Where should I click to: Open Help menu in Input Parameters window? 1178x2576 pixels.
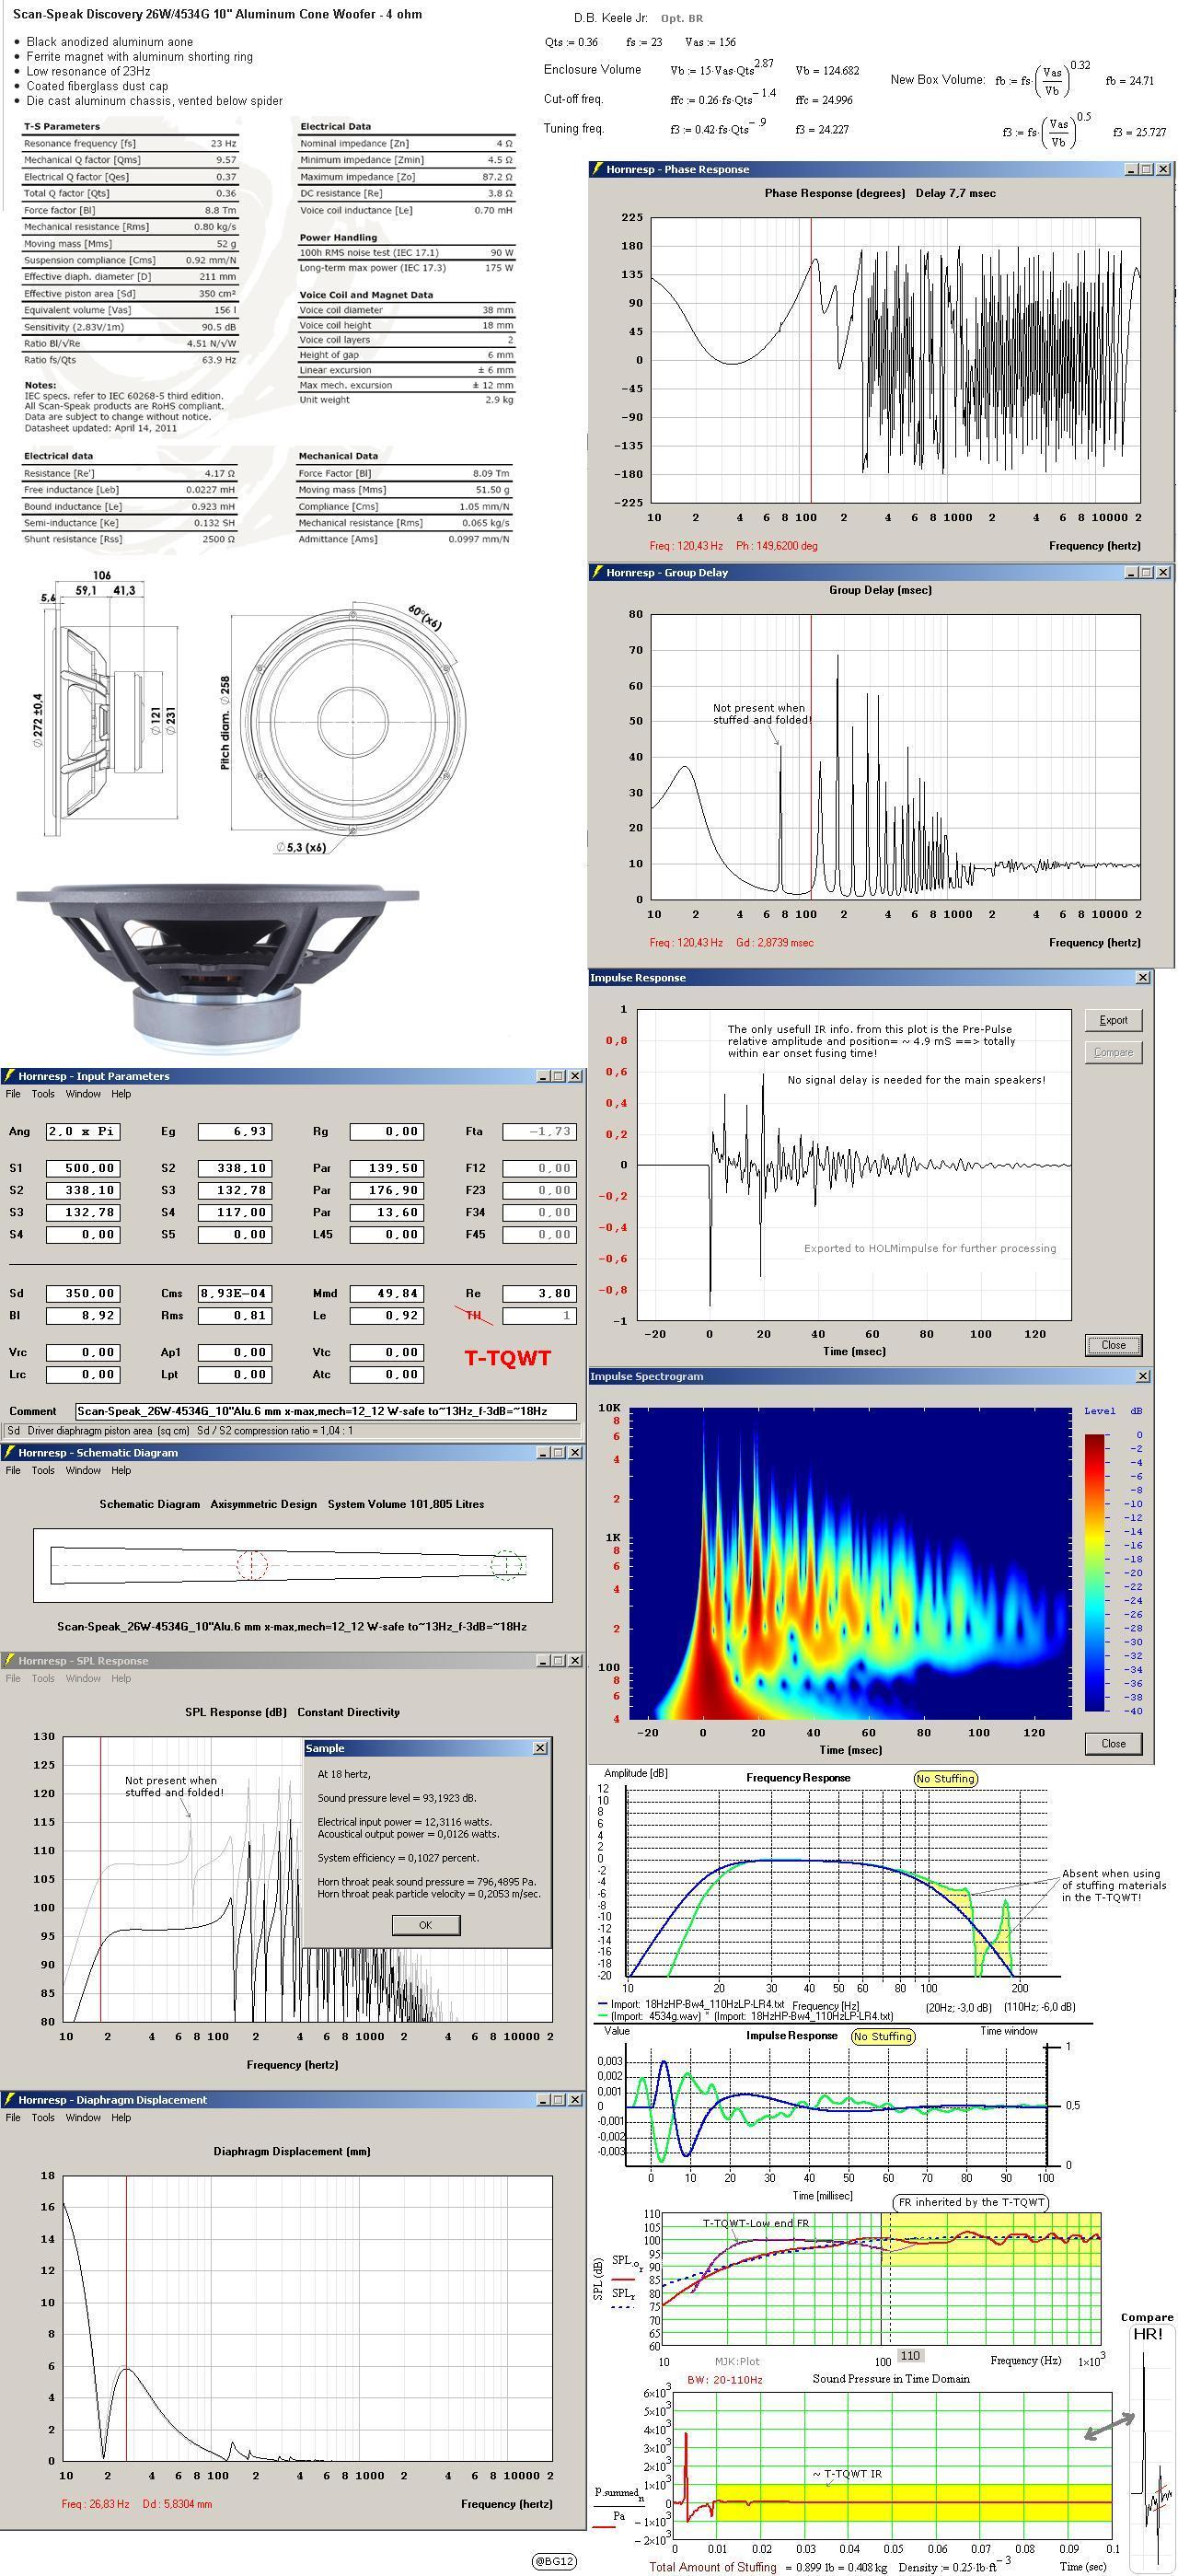pos(121,1094)
